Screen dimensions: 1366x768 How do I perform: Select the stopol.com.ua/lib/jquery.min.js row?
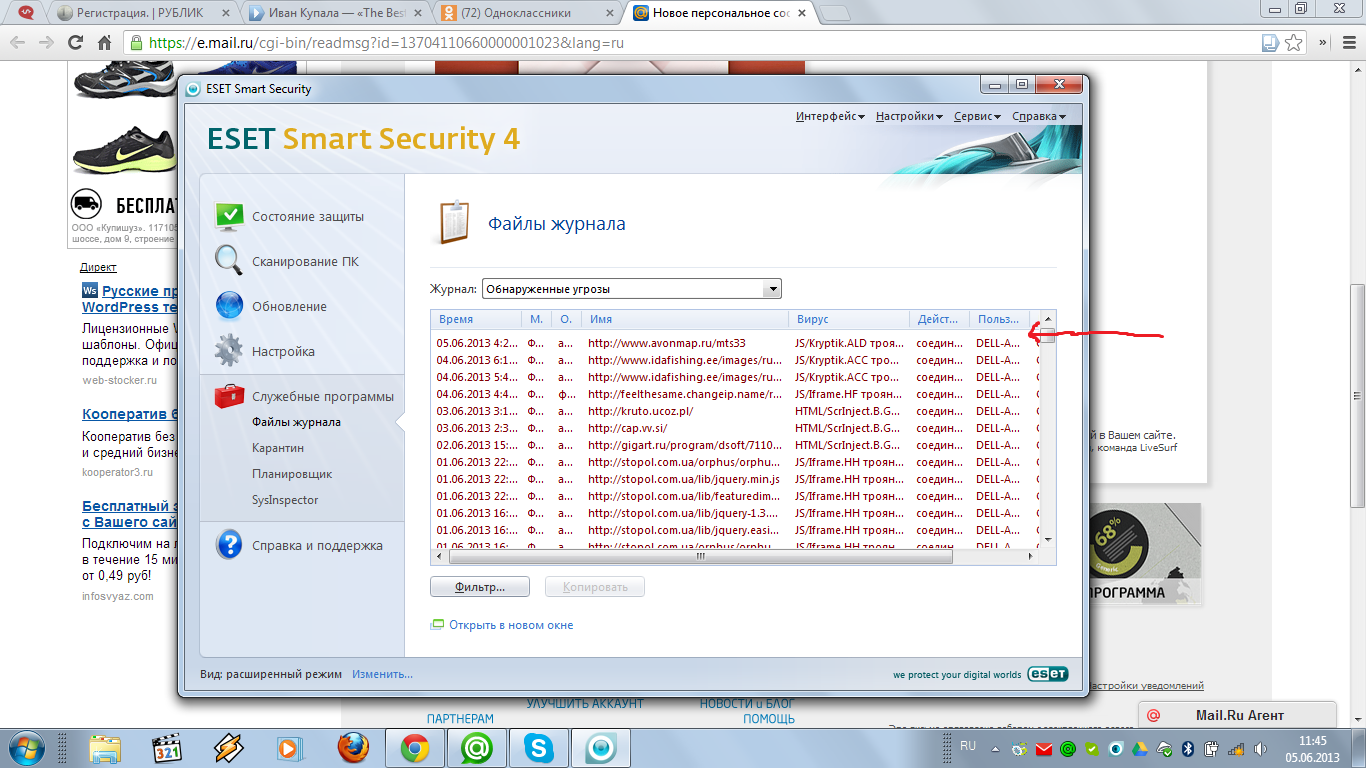tap(735, 479)
